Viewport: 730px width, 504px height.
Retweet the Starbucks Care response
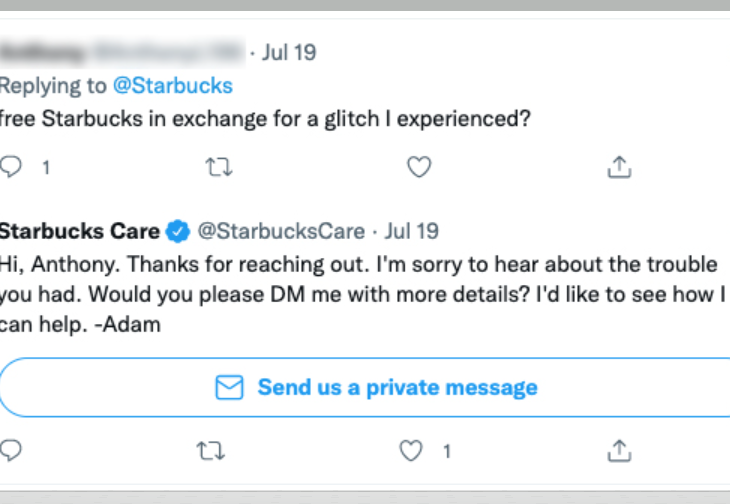pyautogui.click(x=210, y=450)
